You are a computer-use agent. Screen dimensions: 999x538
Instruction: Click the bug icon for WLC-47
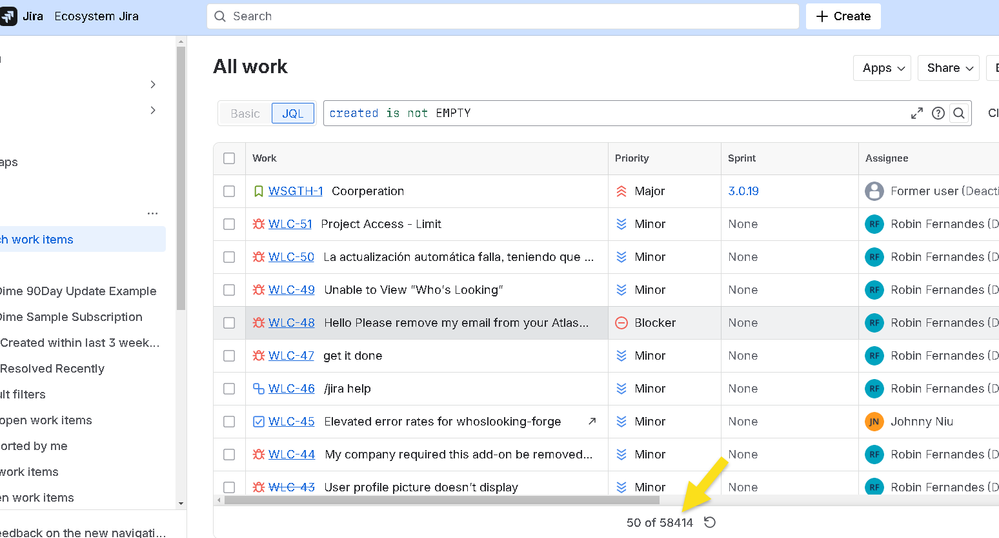[x=259, y=356]
